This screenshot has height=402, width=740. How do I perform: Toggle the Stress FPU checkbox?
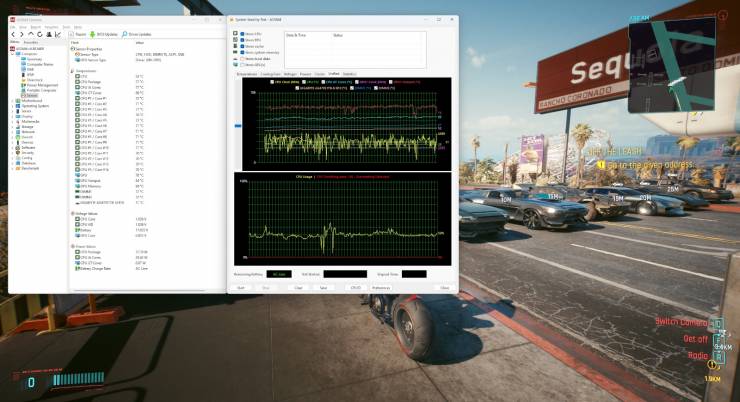pos(242,40)
